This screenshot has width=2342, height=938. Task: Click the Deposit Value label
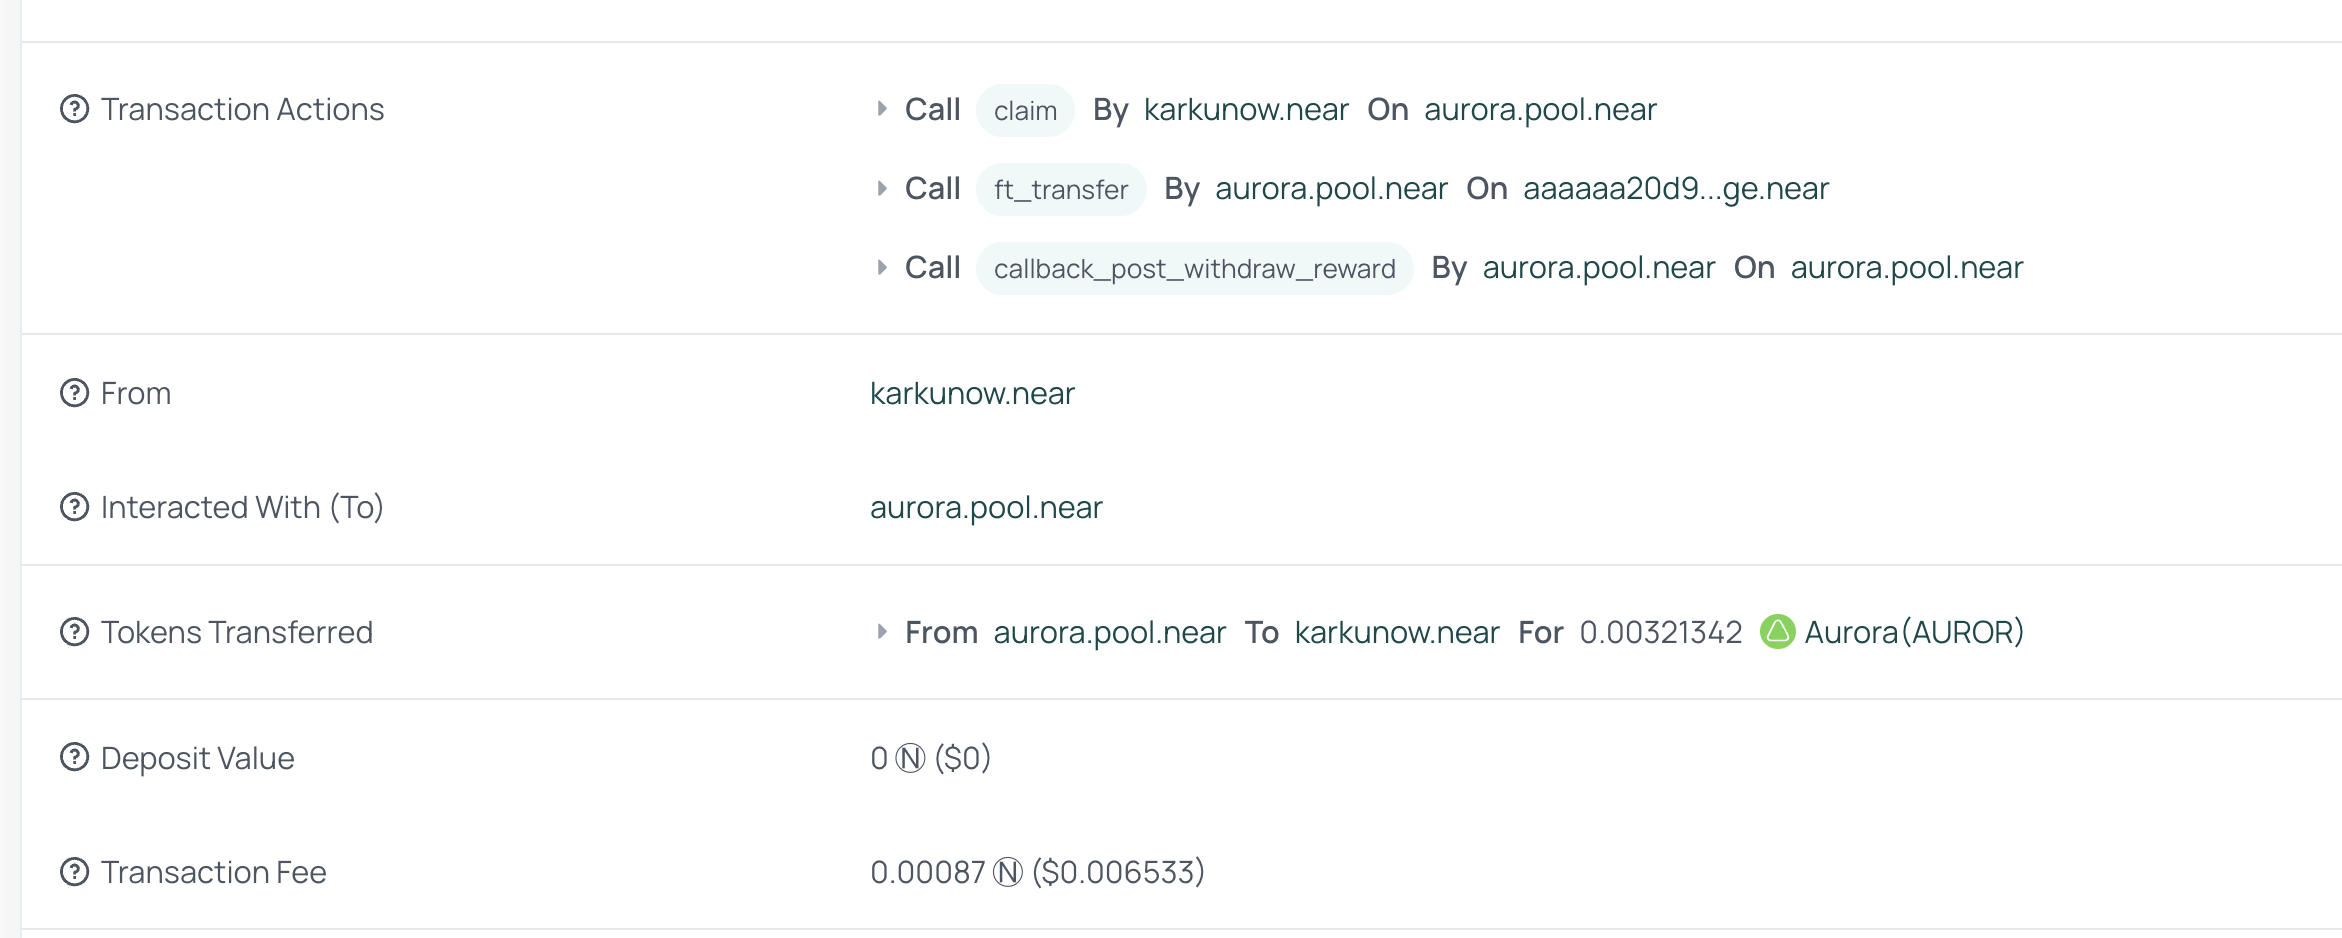(x=198, y=758)
